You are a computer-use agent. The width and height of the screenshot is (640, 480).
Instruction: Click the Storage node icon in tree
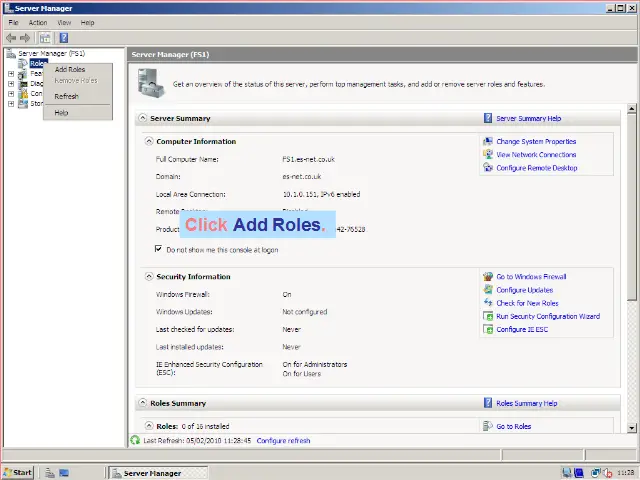(x=23, y=104)
